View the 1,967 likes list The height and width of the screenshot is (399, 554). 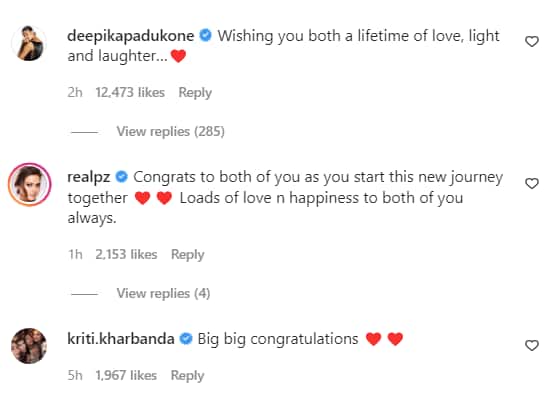126,375
